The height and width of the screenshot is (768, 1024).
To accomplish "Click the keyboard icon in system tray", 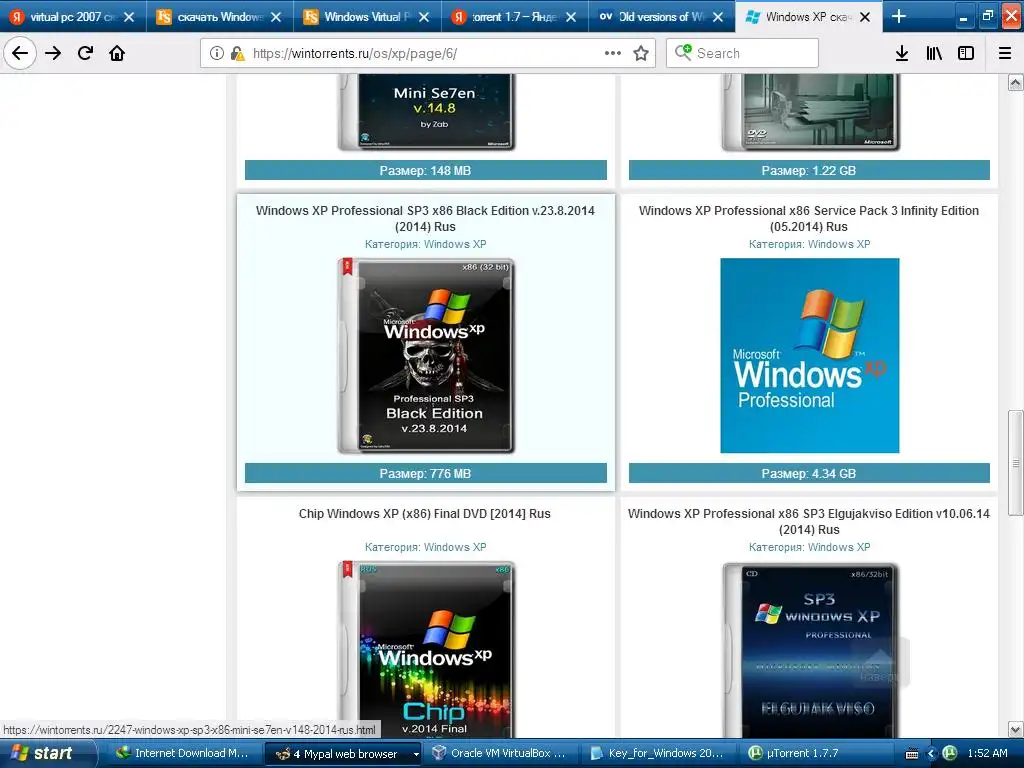I will [912, 754].
